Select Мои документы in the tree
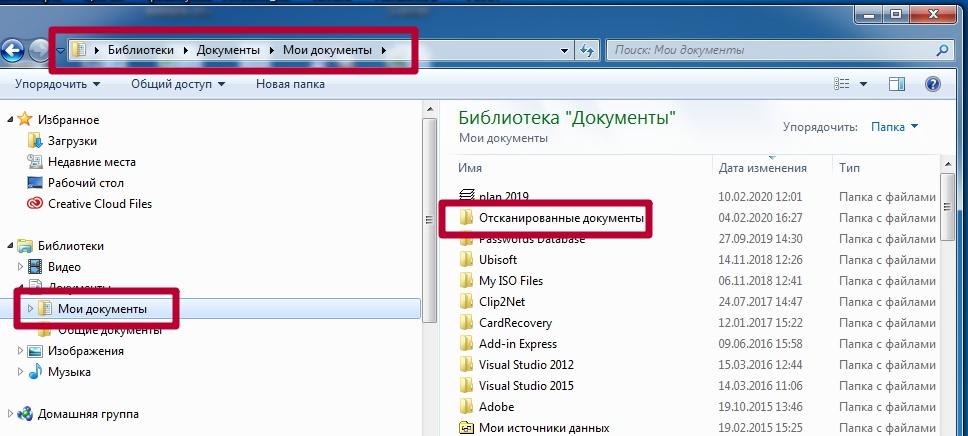The height and width of the screenshot is (436, 968). (x=102, y=309)
